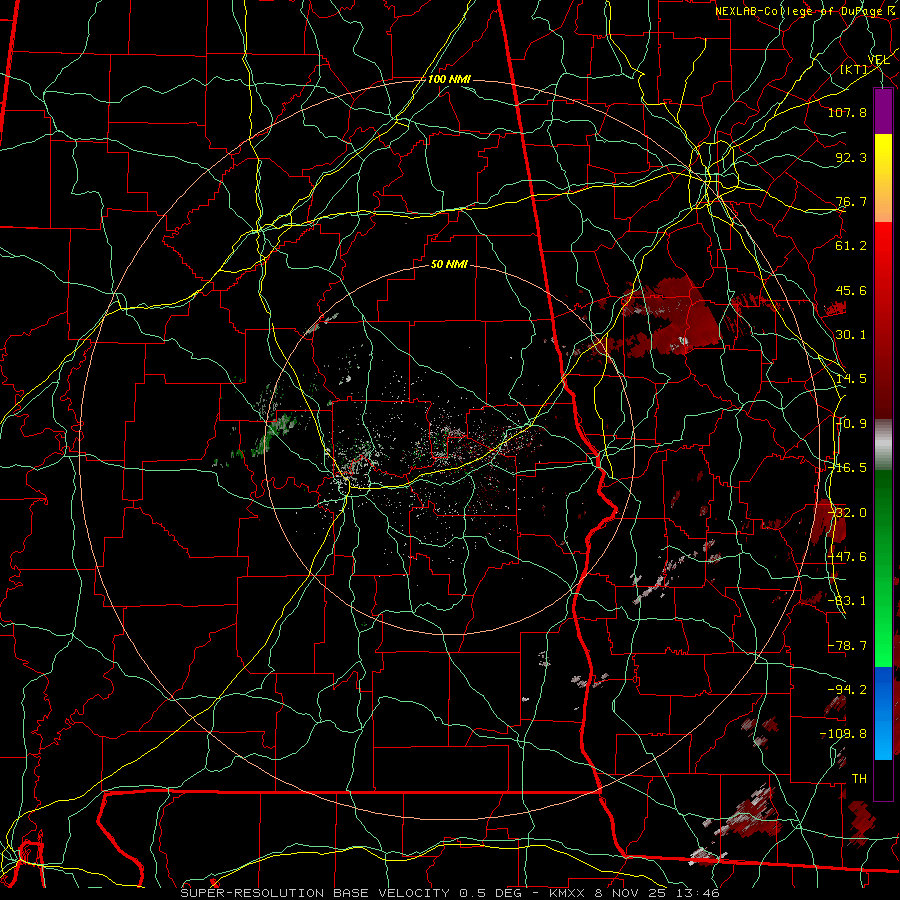Click the 92.3 velocity scale value

851,157
